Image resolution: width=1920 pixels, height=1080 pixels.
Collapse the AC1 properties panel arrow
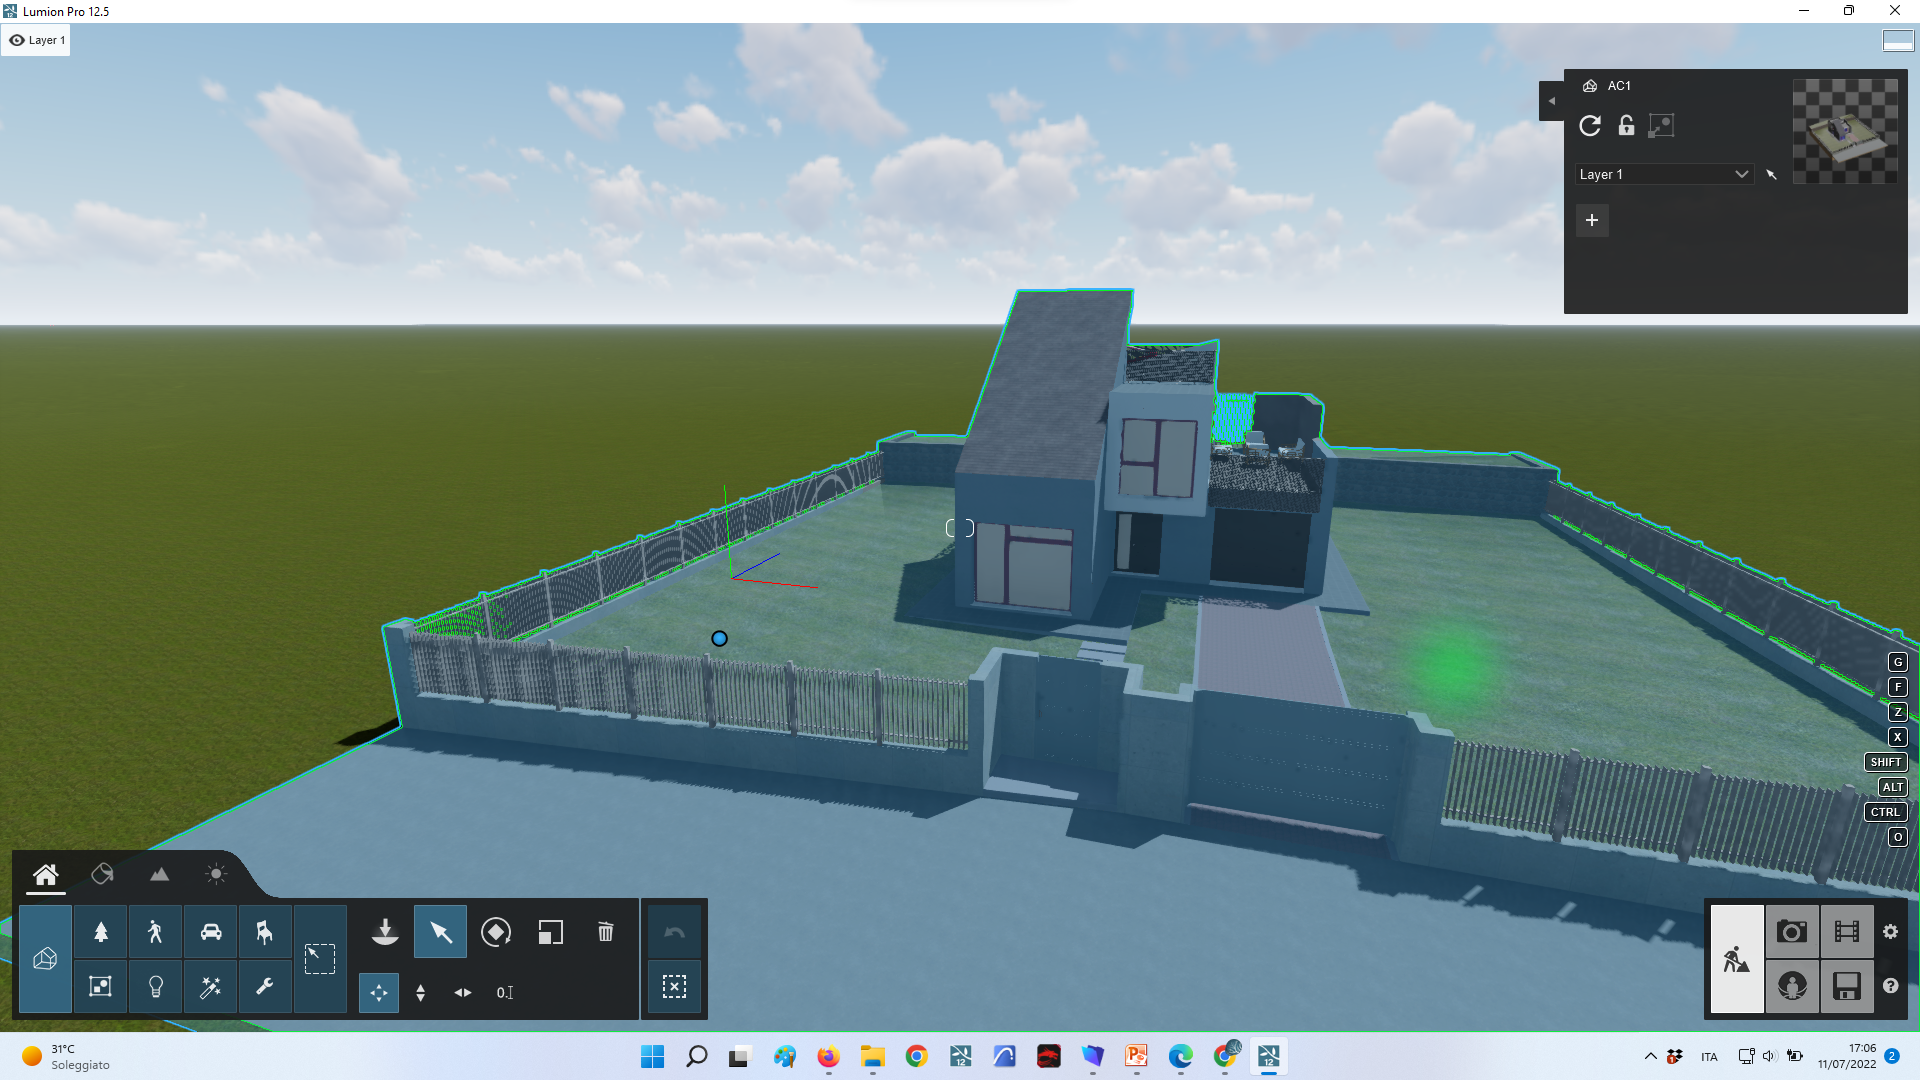1551,101
